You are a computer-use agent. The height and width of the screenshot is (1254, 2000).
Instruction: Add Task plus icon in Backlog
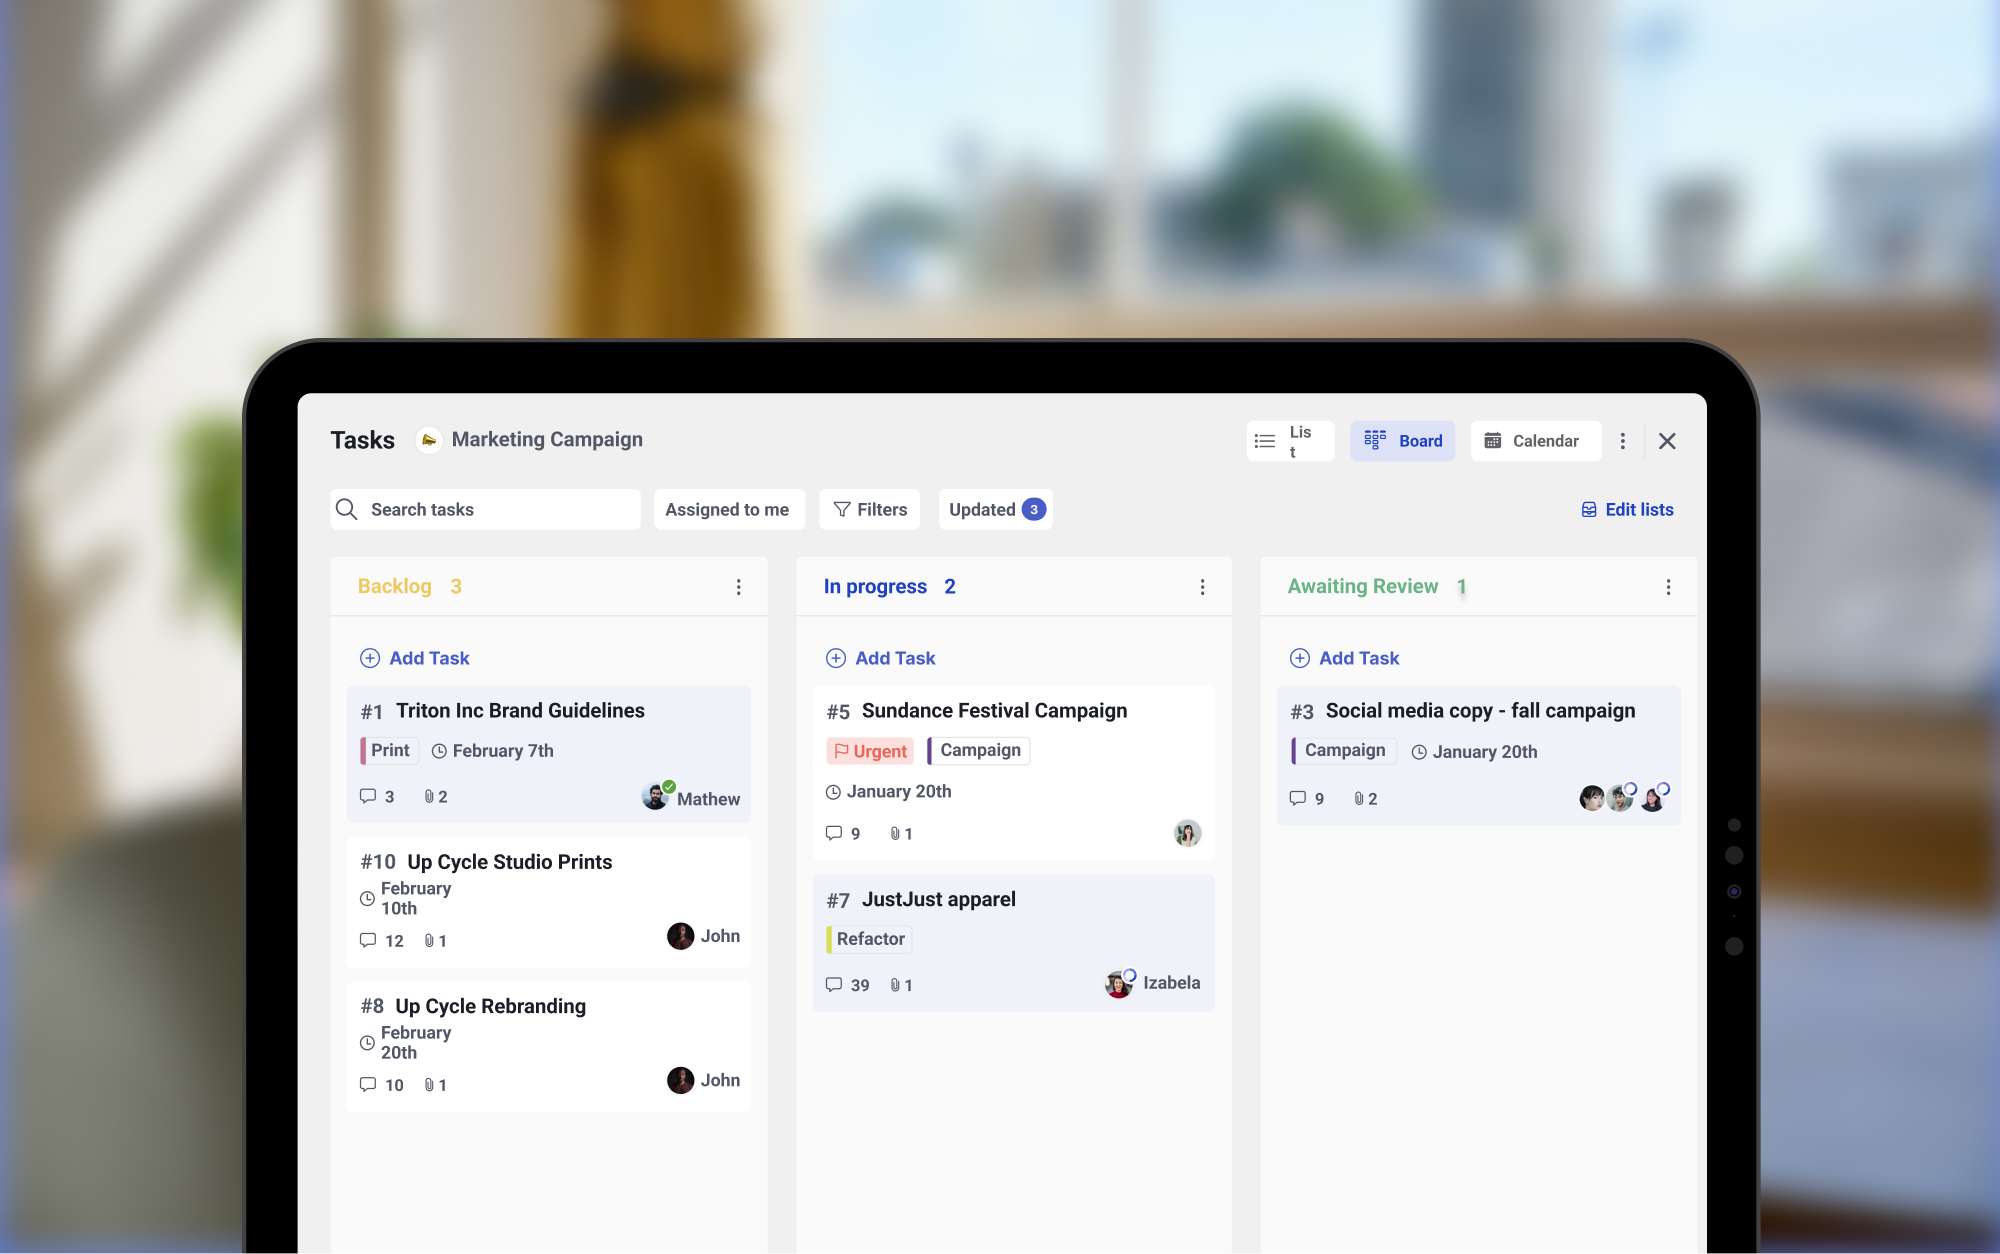[370, 658]
